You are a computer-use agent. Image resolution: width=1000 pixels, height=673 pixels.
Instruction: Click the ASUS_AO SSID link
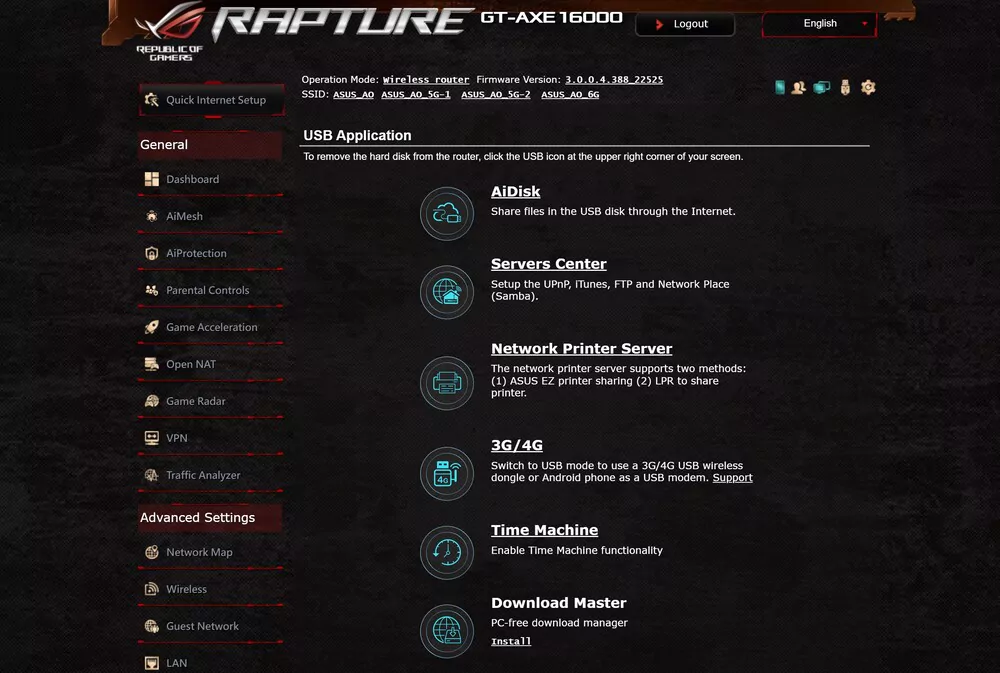(353, 94)
